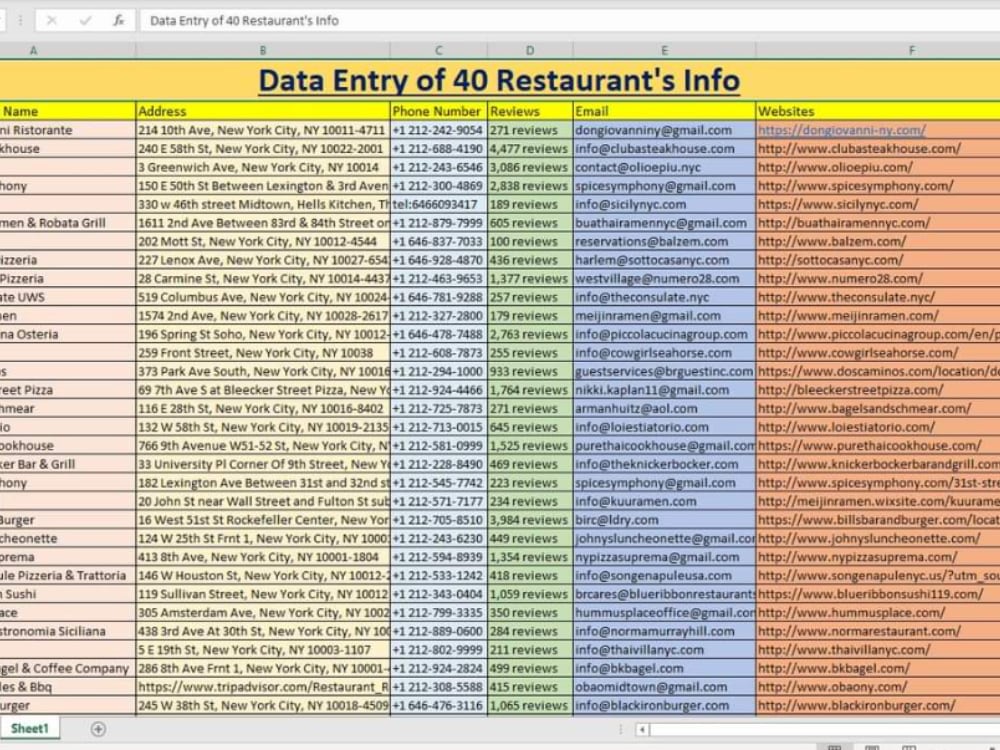Select the '3,984 reviews' cell

[x=530, y=520]
